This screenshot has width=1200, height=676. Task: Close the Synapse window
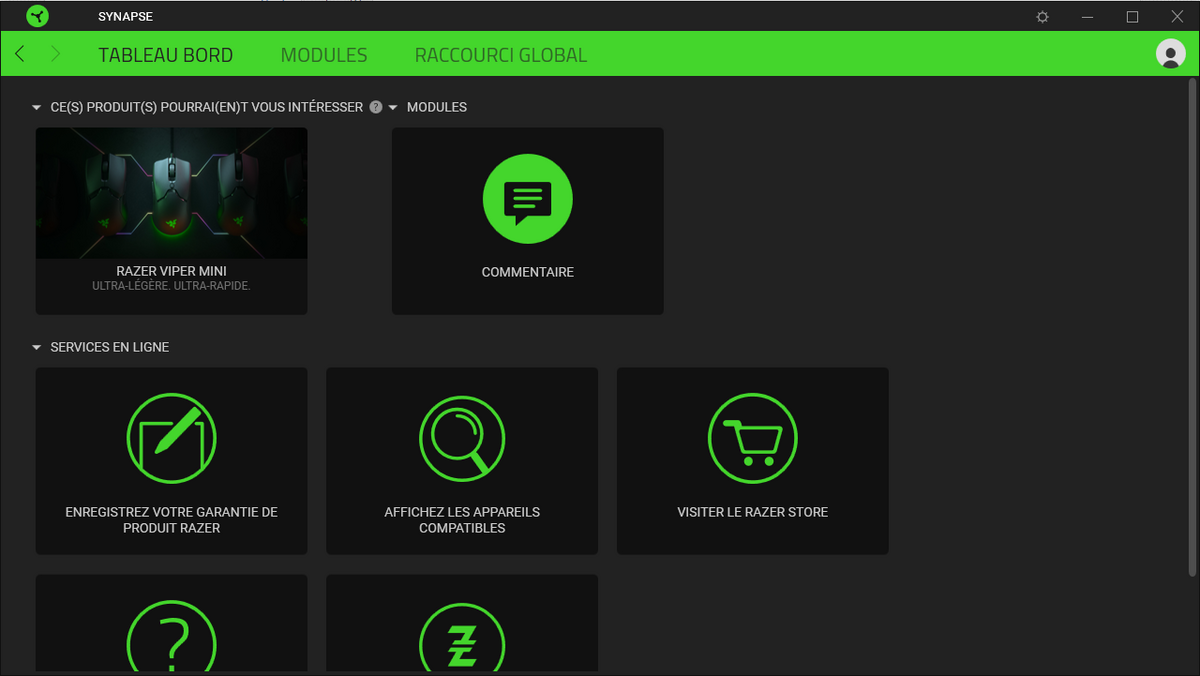click(1177, 17)
